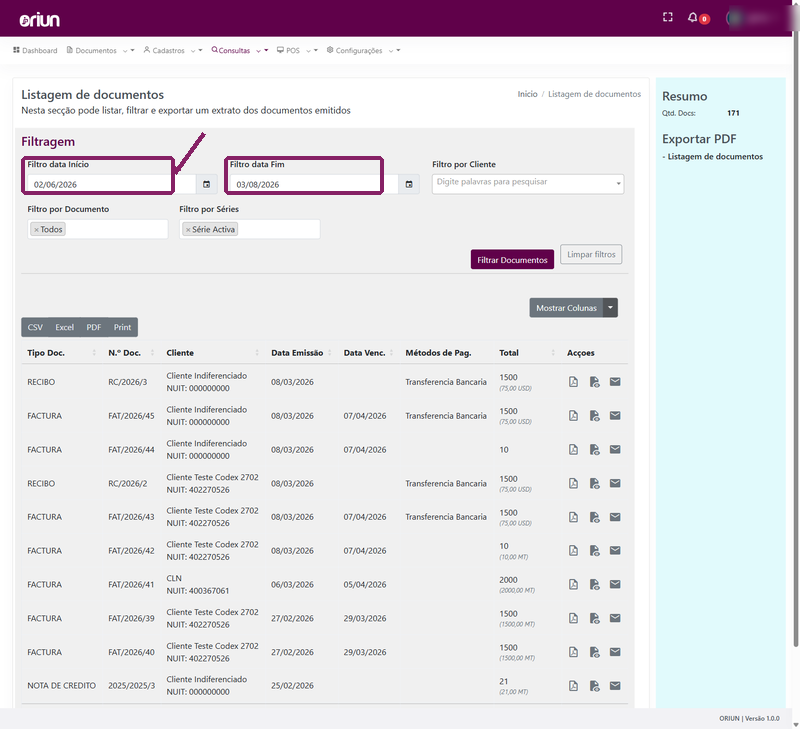Remove the Série Activa series tag

point(188,230)
